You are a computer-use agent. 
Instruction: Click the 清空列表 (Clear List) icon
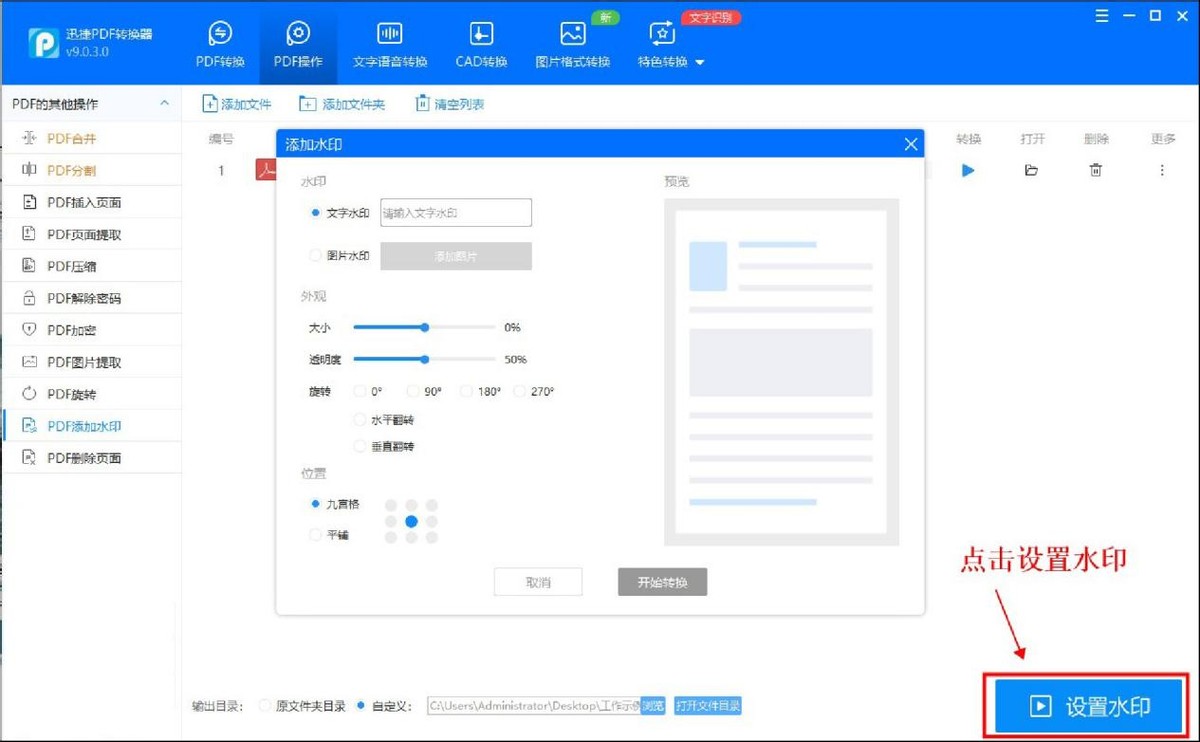pos(422,103)
